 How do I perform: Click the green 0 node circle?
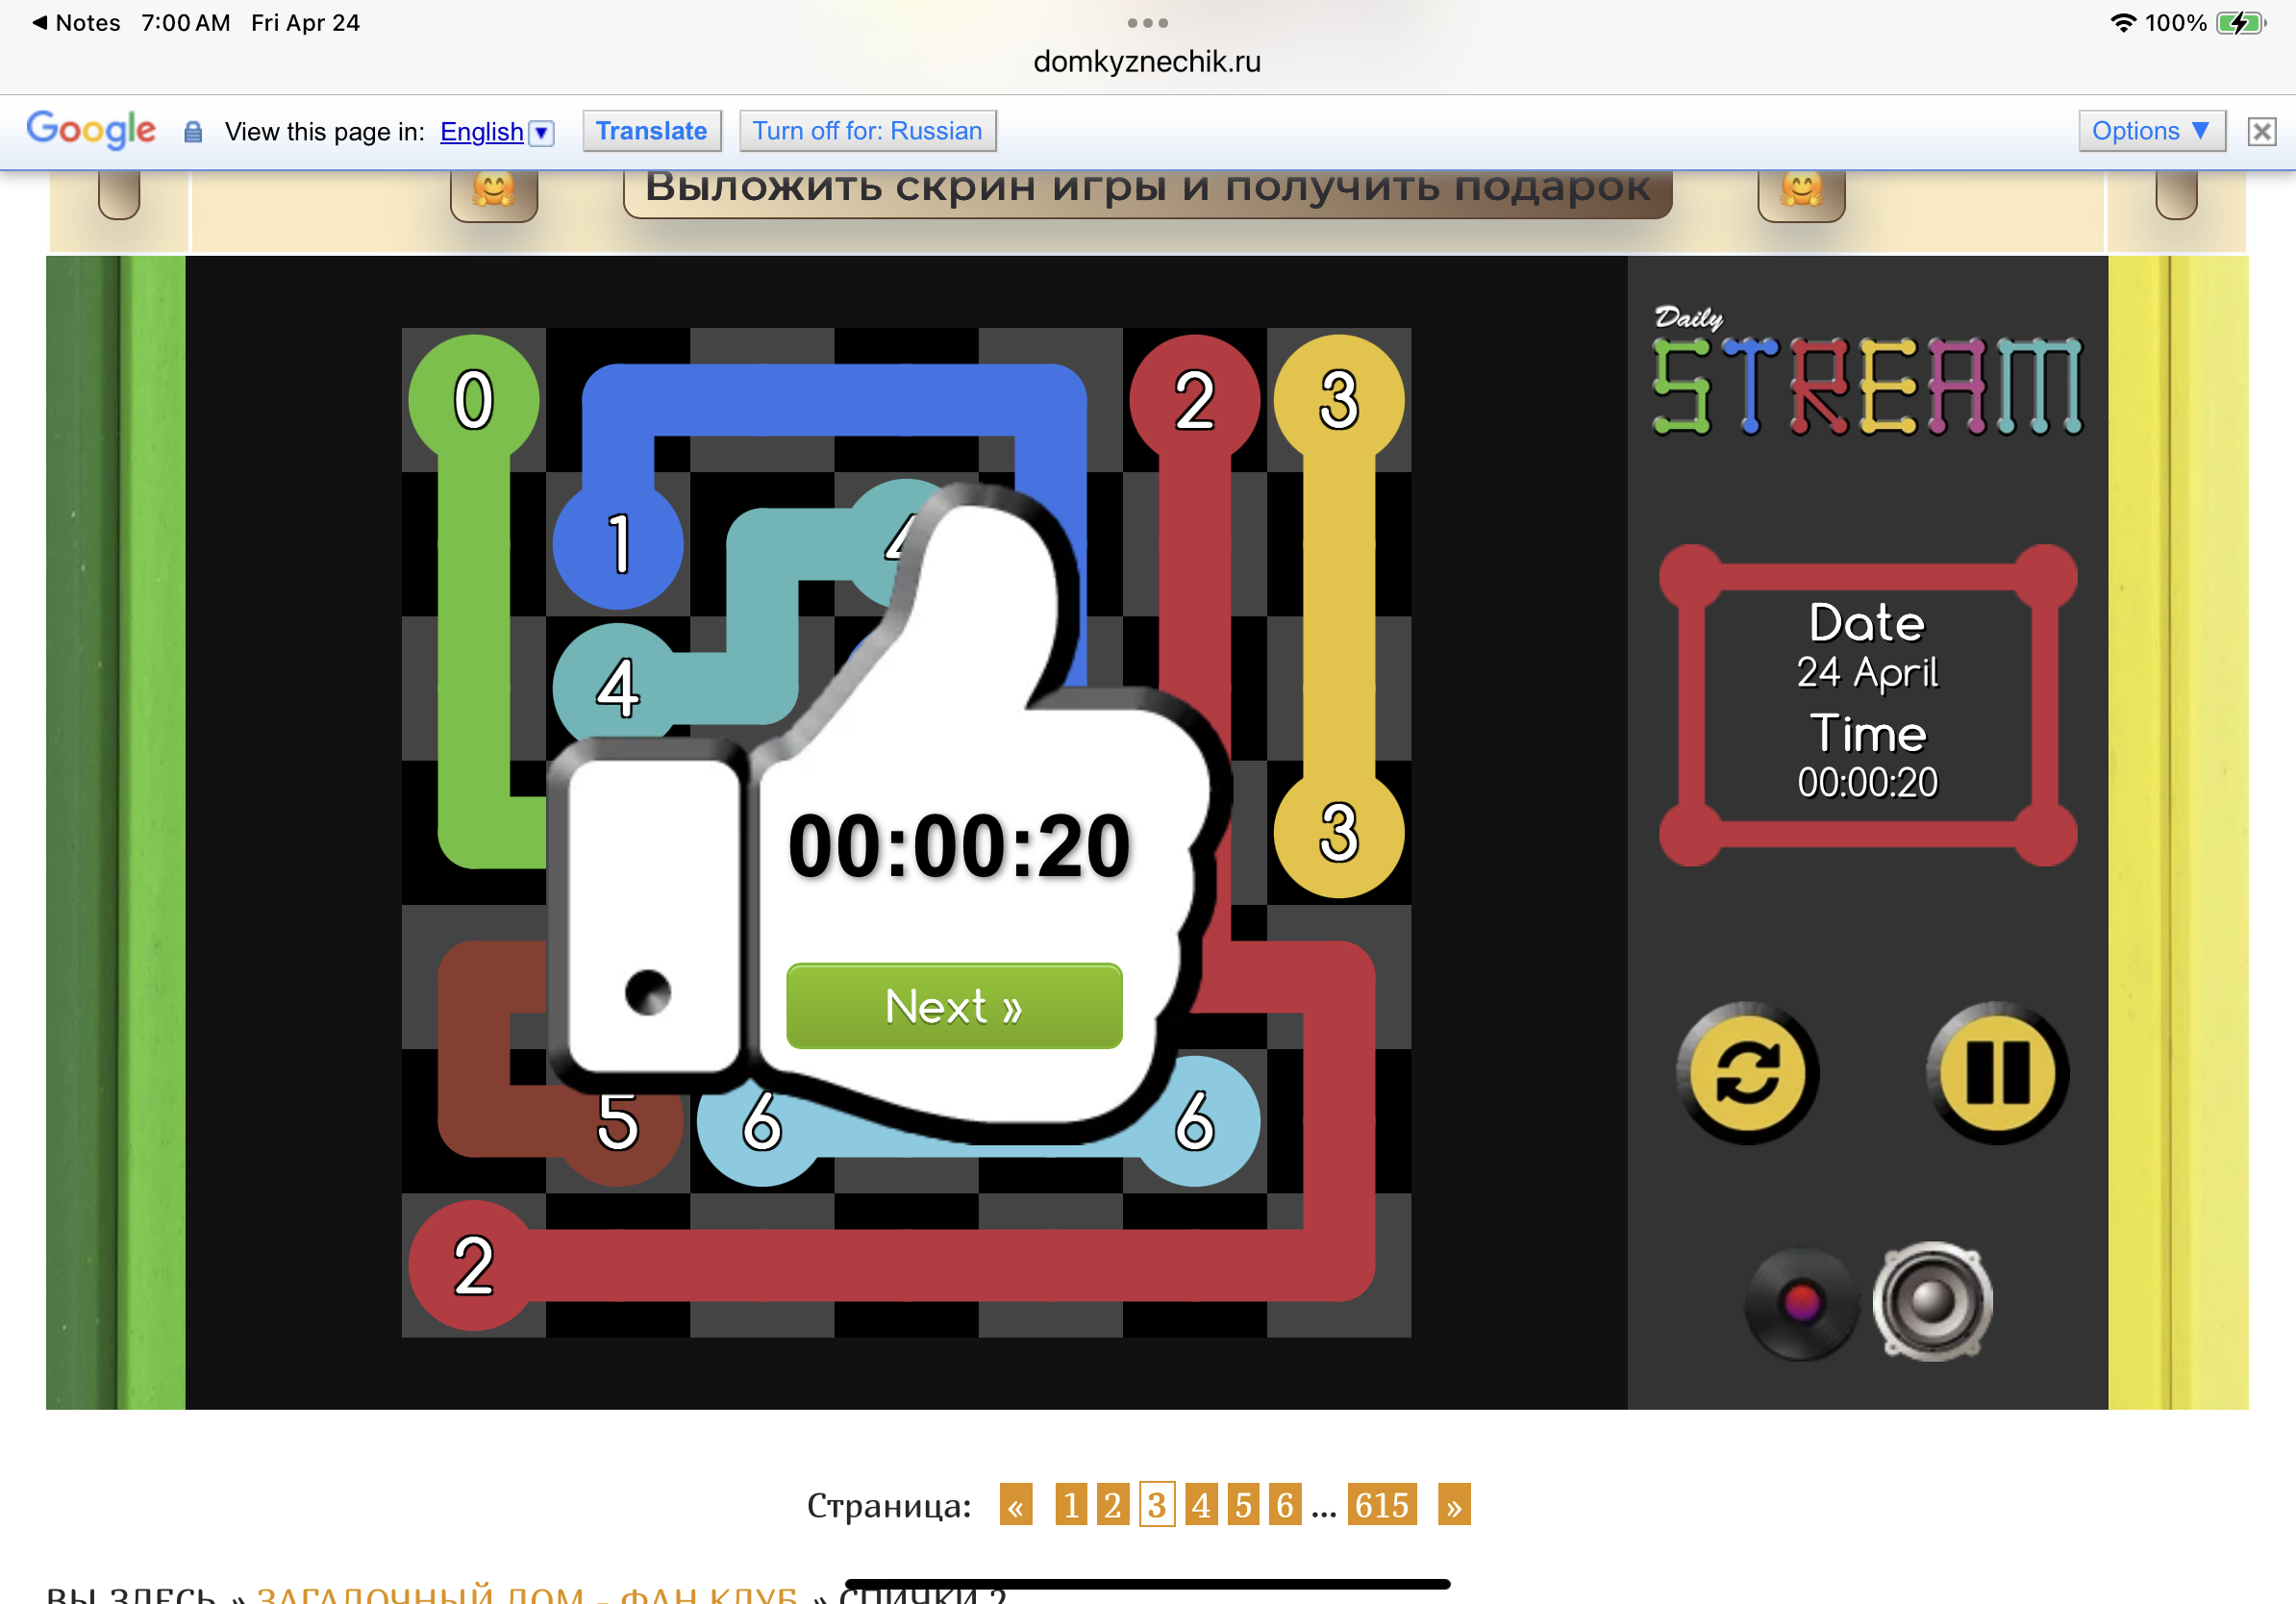(474, 400)
